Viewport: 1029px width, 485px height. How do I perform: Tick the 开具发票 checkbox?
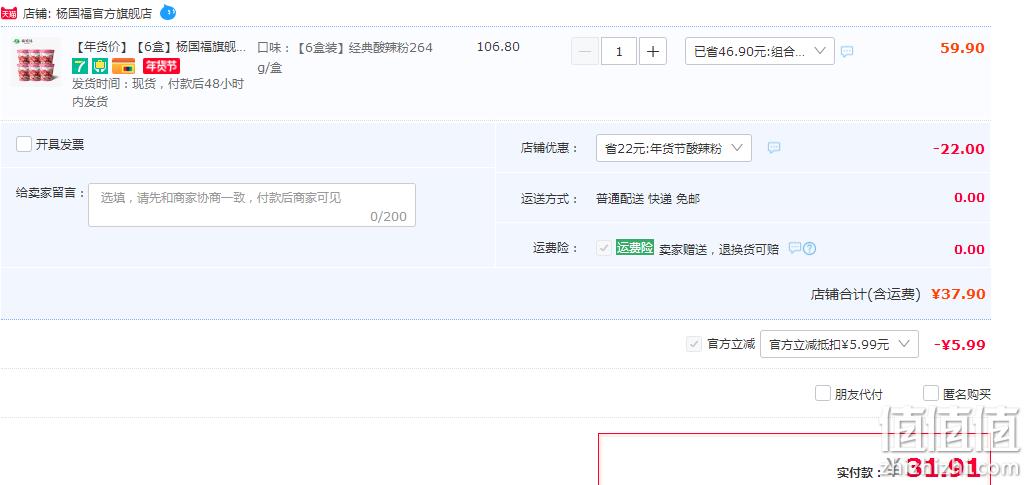(24, 144)
